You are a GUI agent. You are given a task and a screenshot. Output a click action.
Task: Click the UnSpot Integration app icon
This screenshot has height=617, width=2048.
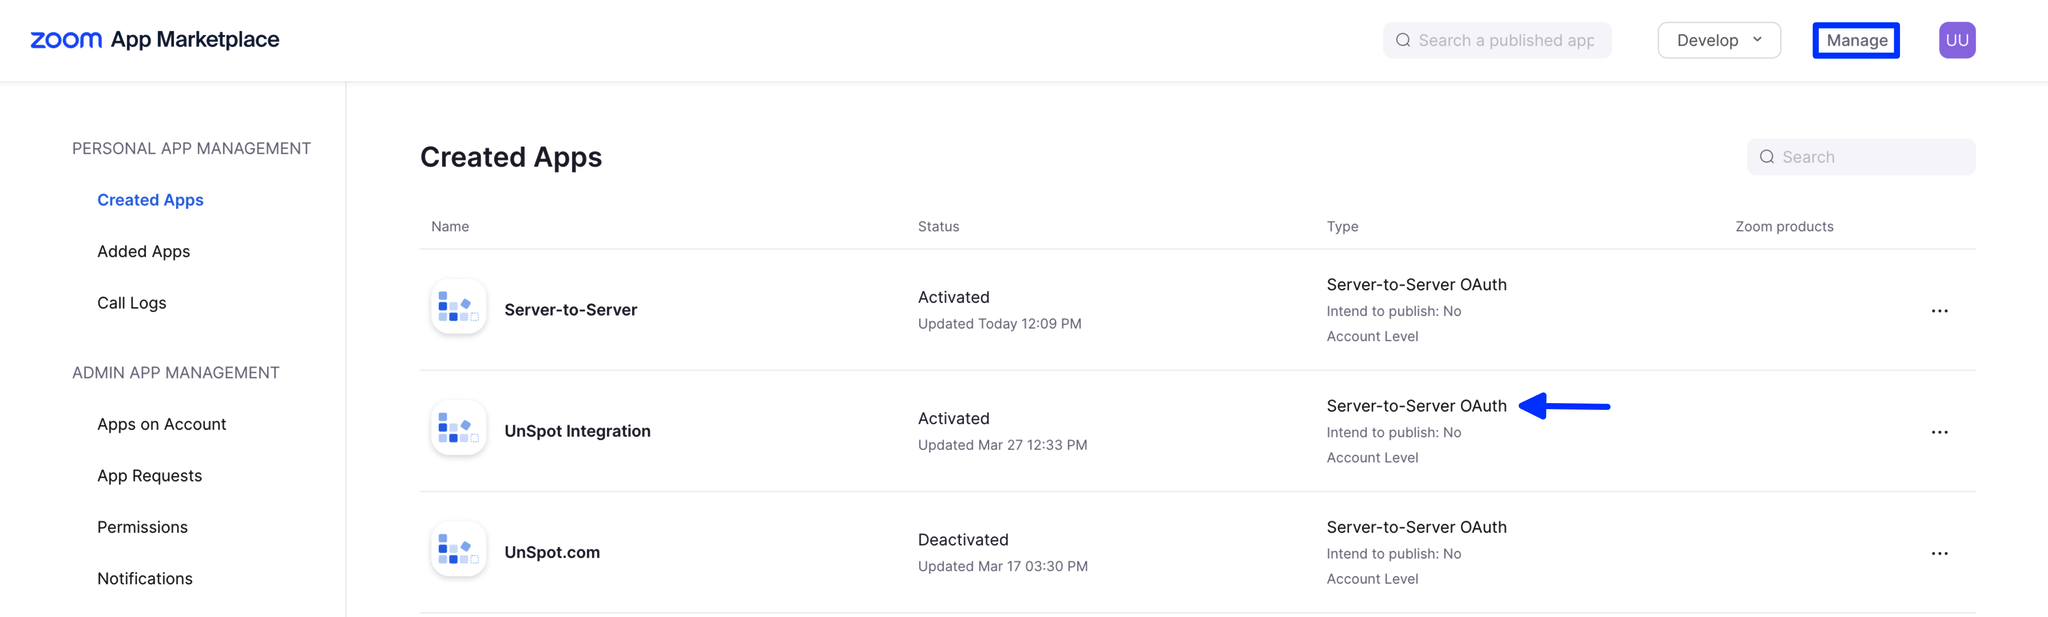pyautogui.click(x=458, y=428)
